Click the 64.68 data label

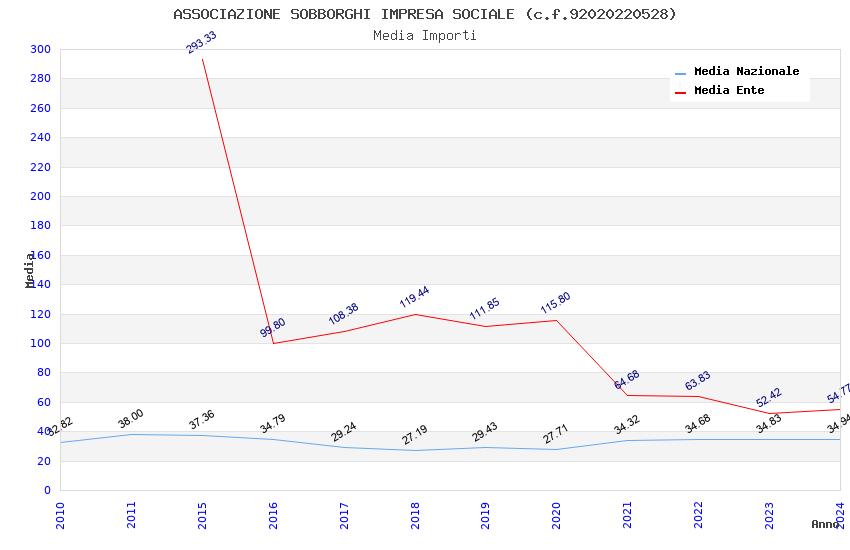(x=627, y=380)
